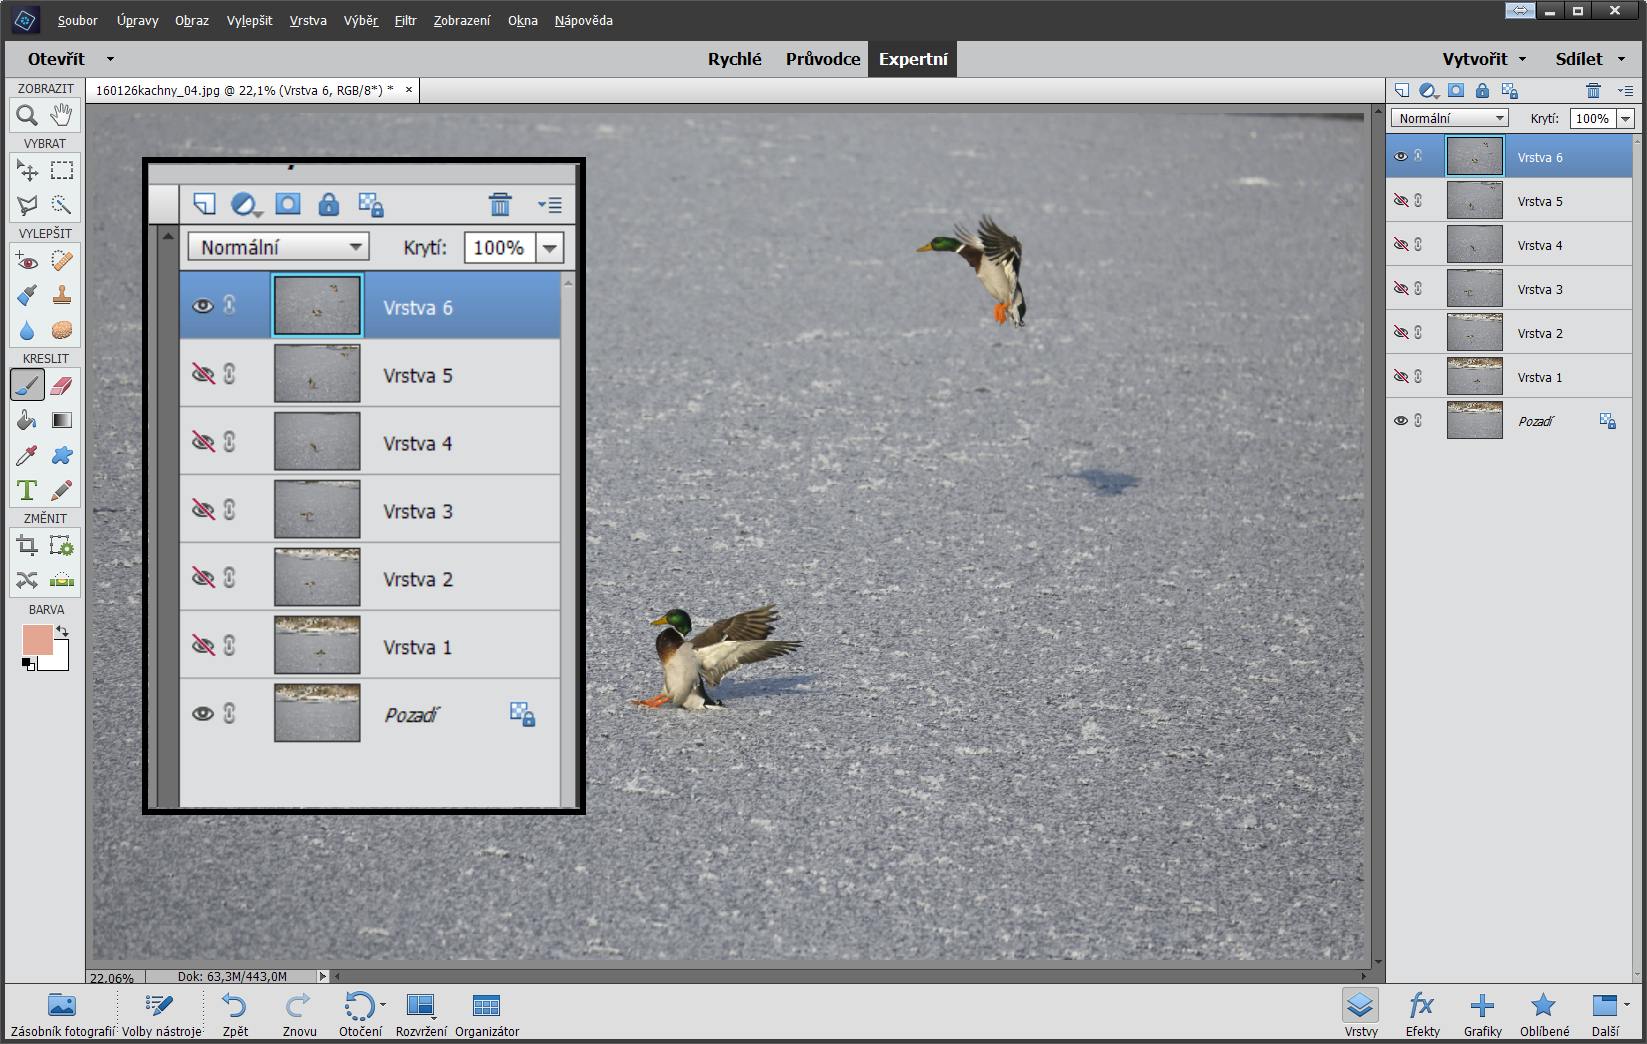1647x1044 pixels.
Task: Open the Filtr menu
Action: pos(405,20)
